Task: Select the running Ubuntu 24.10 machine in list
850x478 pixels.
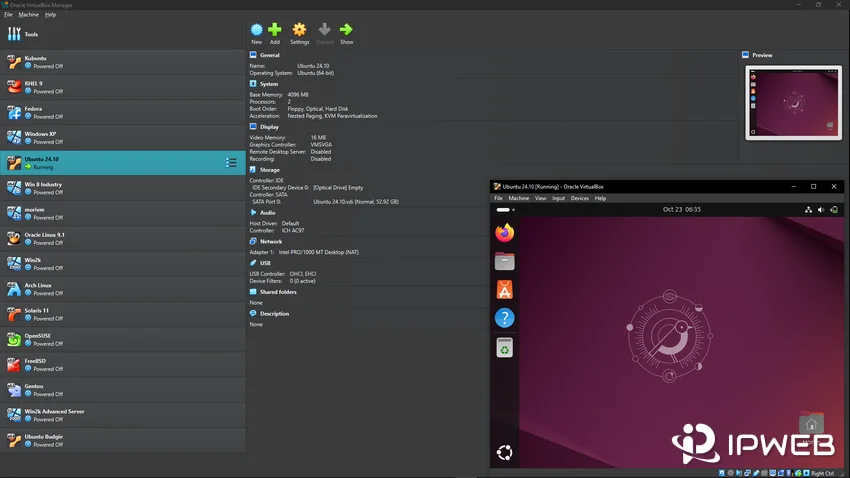Action: (123, 163)
